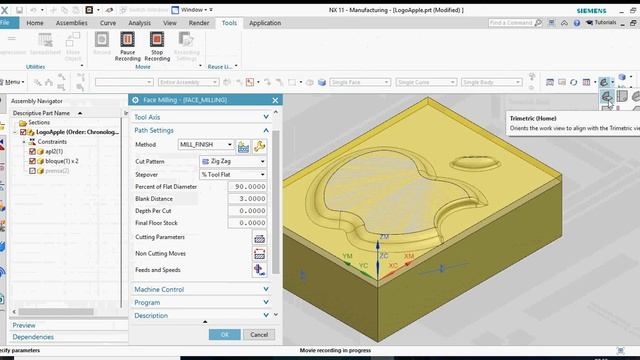Click the Depth Per Cut field

click(247, 211)
